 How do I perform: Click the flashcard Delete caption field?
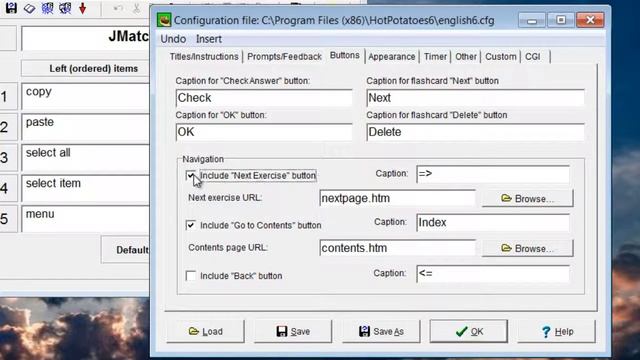[475, 132]
